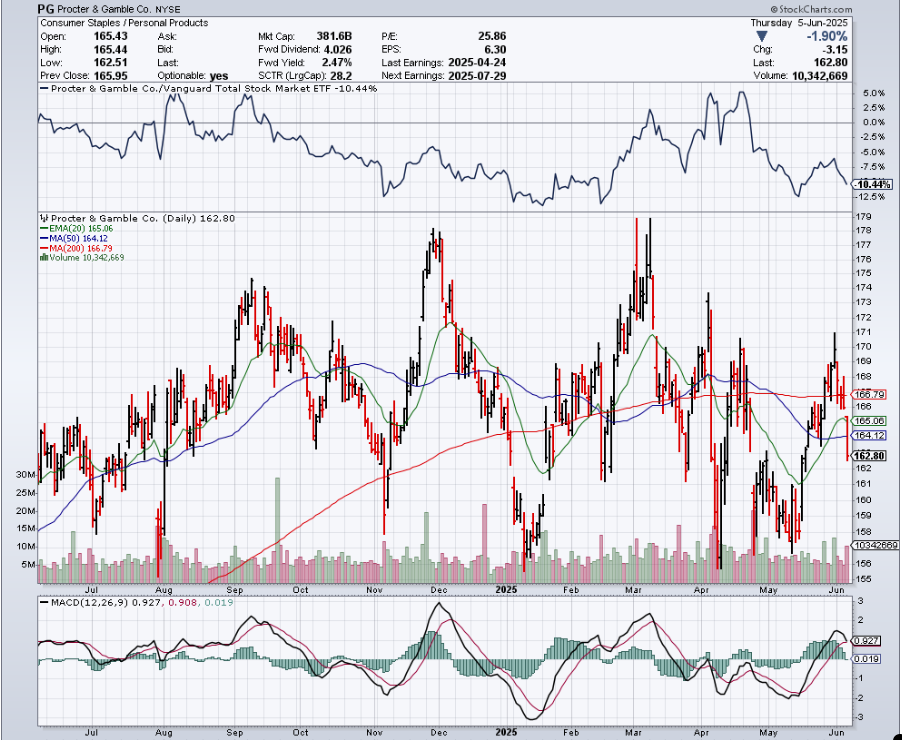The image size is (902, 740).
Task: Select the EPS value 6.30
Action: [x=496, y=49]
